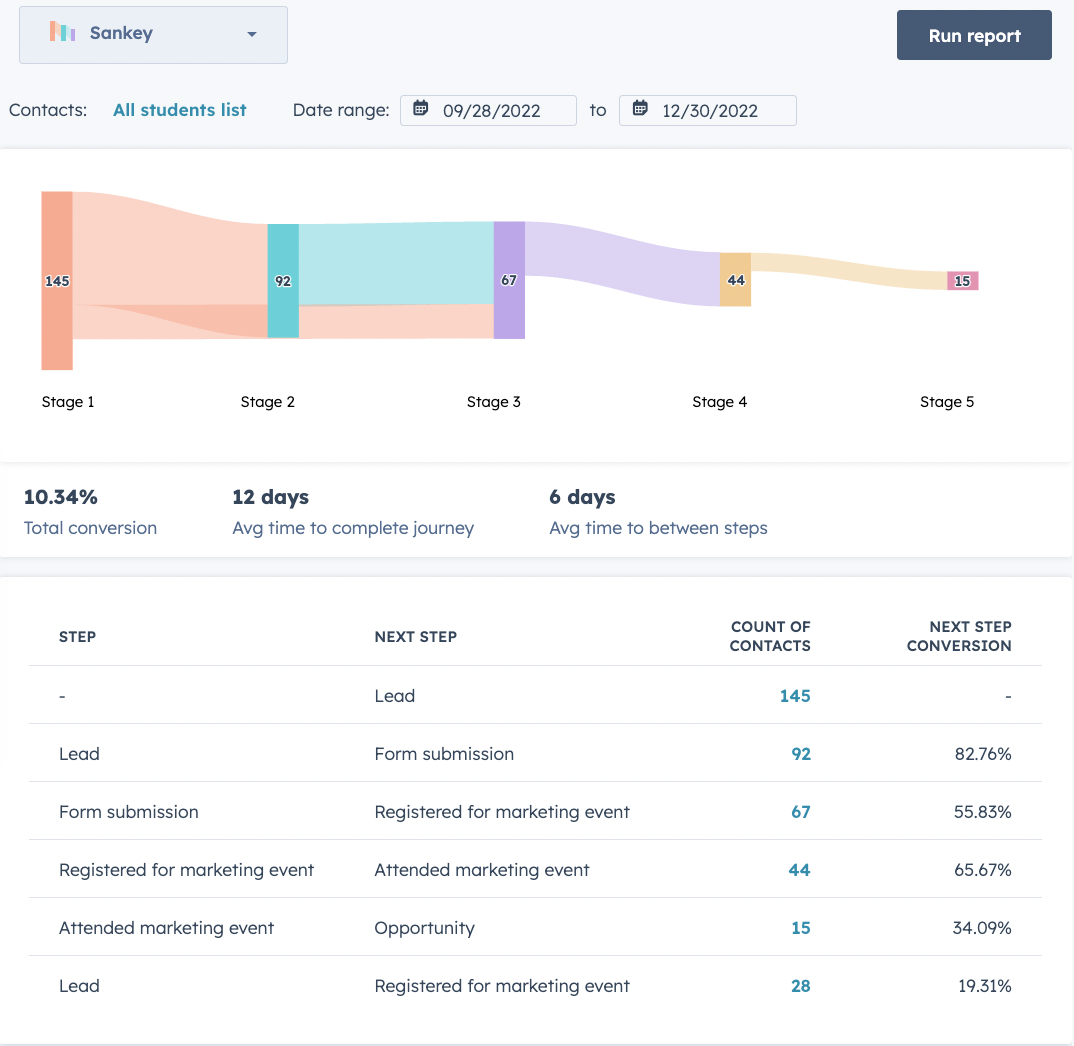Click Attended marketing event step cell
Image resolution: width=1074 pixels, height=1046 pixels.
point(166,928)
